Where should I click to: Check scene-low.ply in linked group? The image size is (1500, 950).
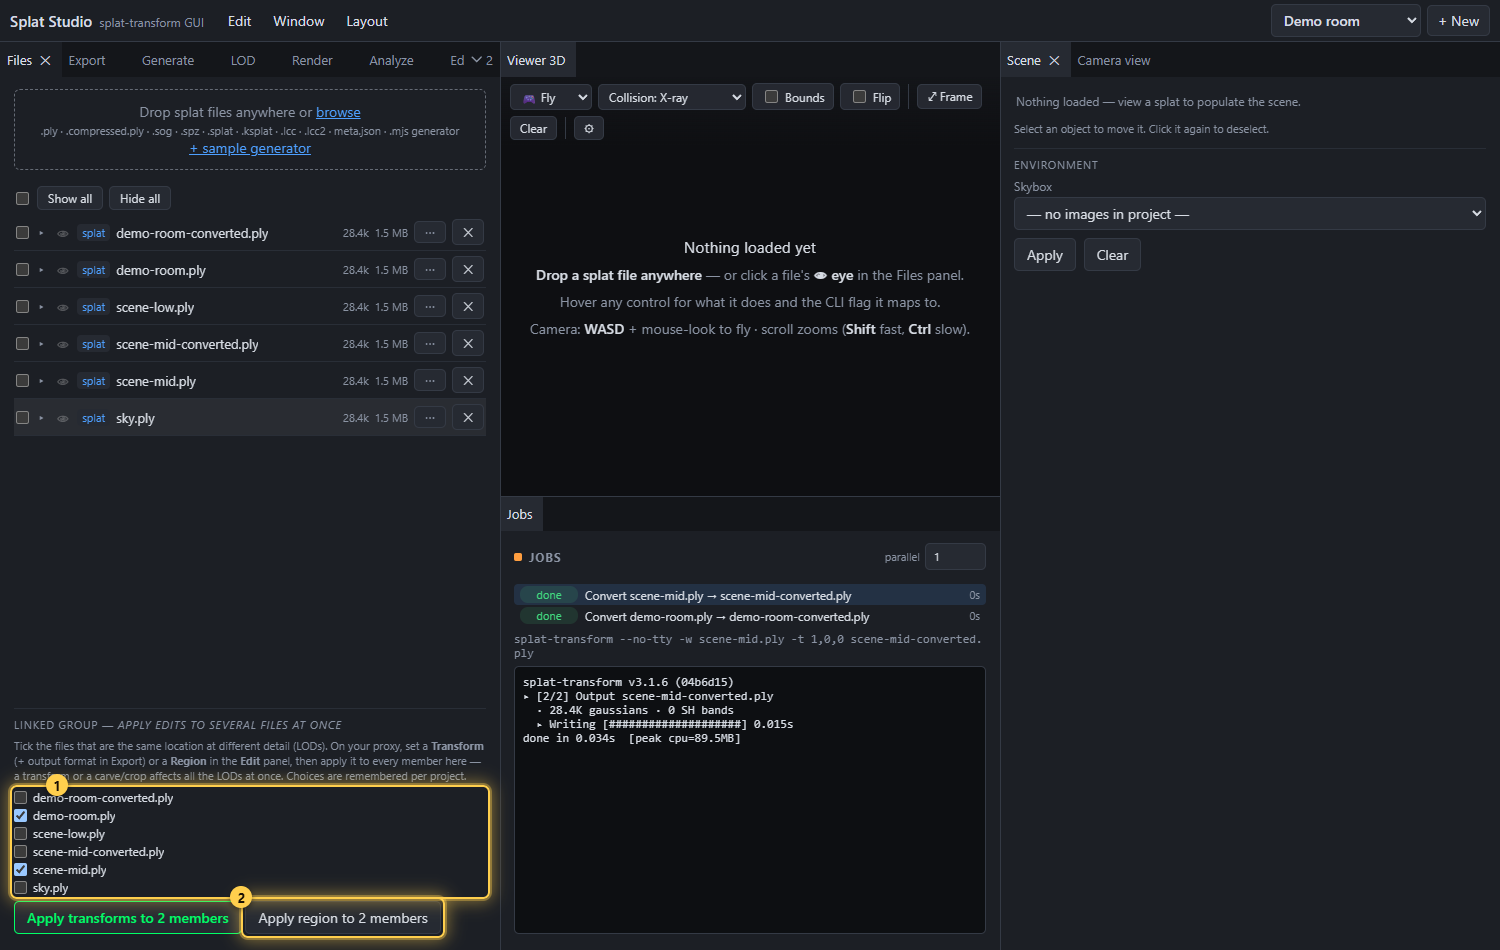20,834
